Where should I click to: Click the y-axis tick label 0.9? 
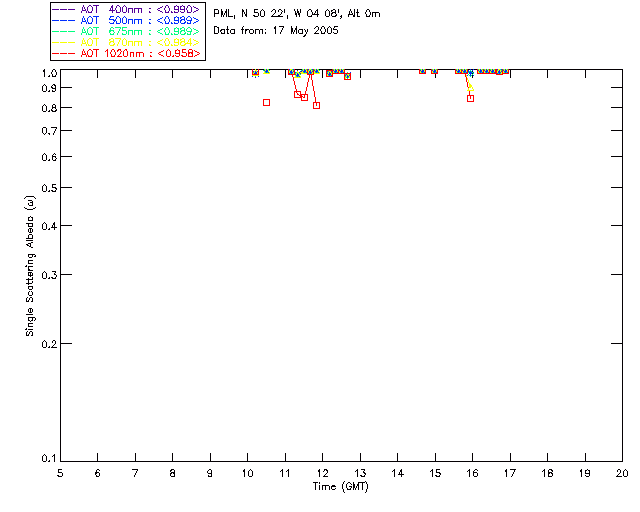[49, 88]
